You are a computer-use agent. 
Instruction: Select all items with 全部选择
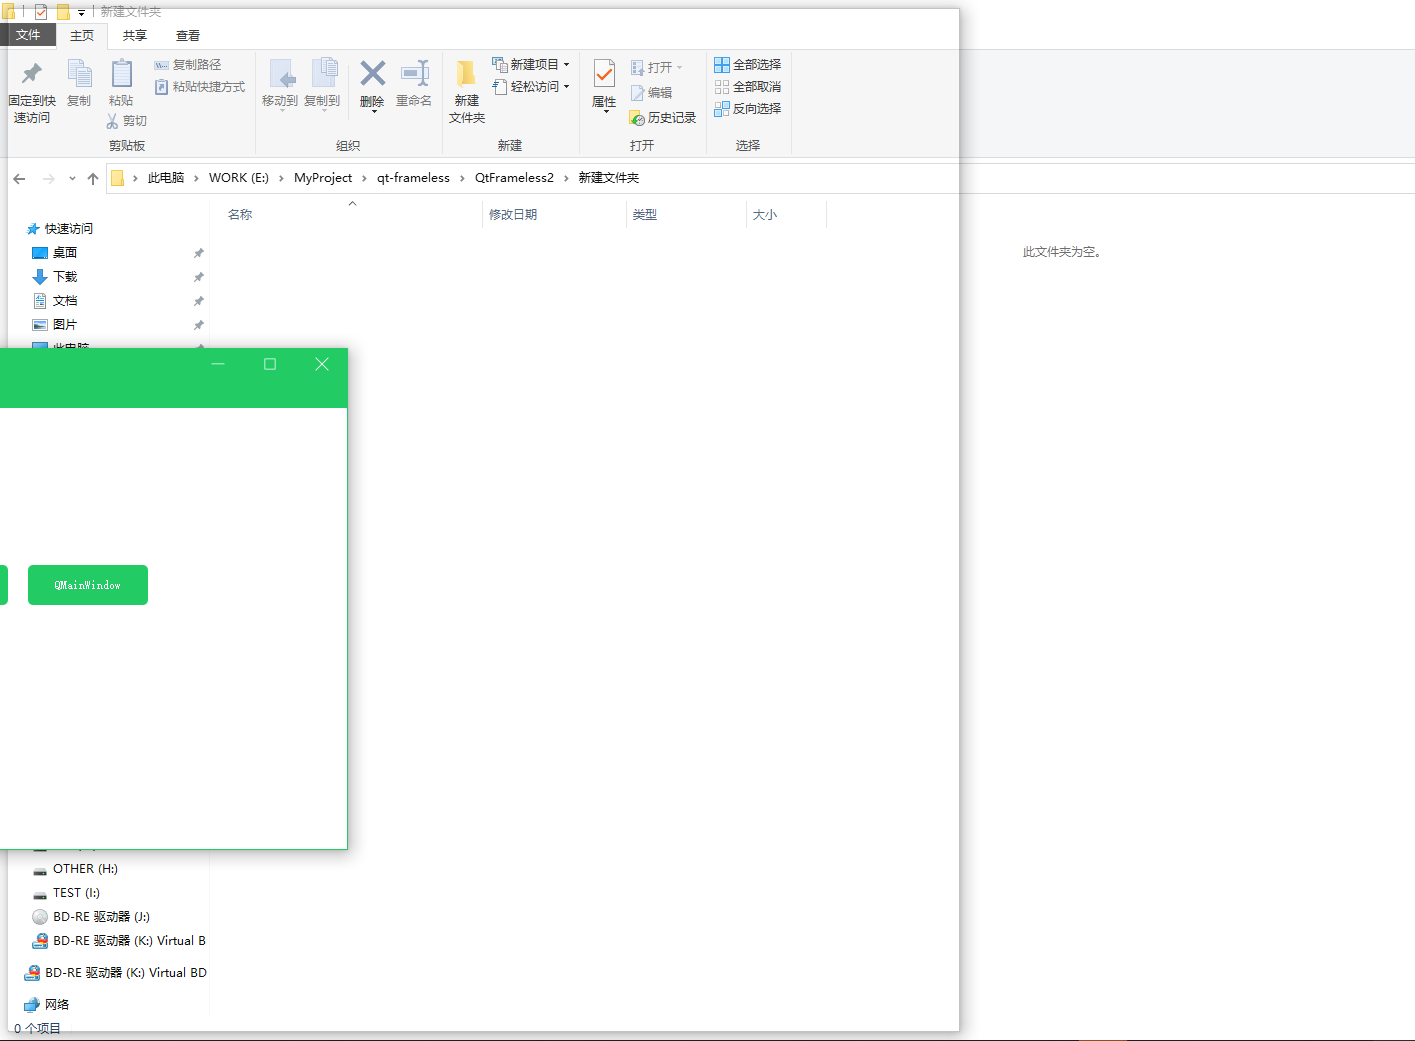(x=748, y=64)
